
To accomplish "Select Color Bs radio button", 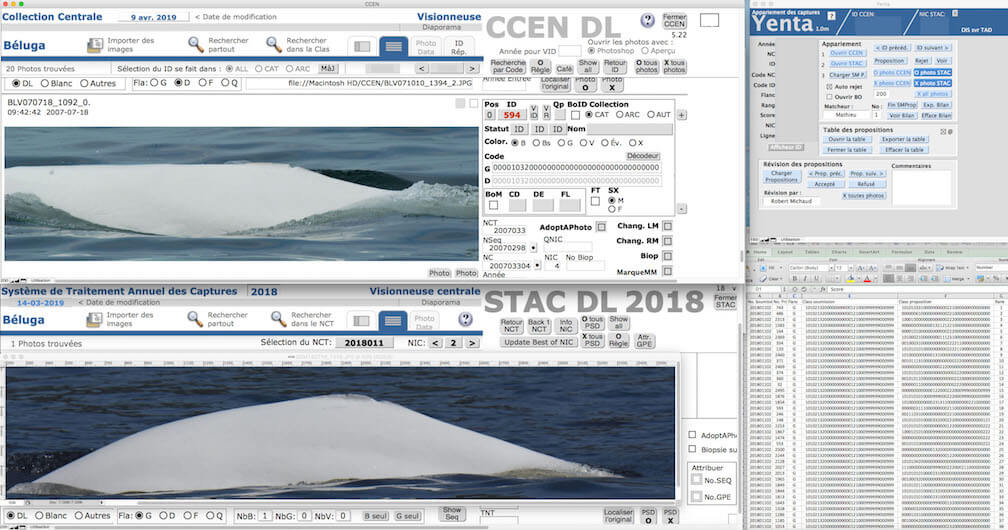I will click(x=536, y=143).
